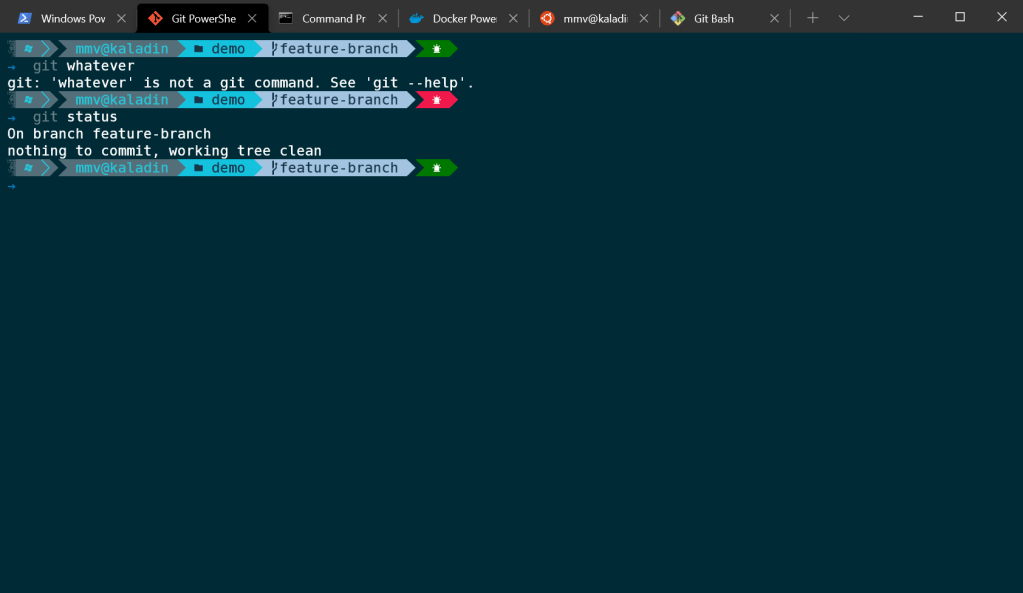1023x593 pixels.
Task: Maximize the terminal window
Action: click(x=960, y=17)
